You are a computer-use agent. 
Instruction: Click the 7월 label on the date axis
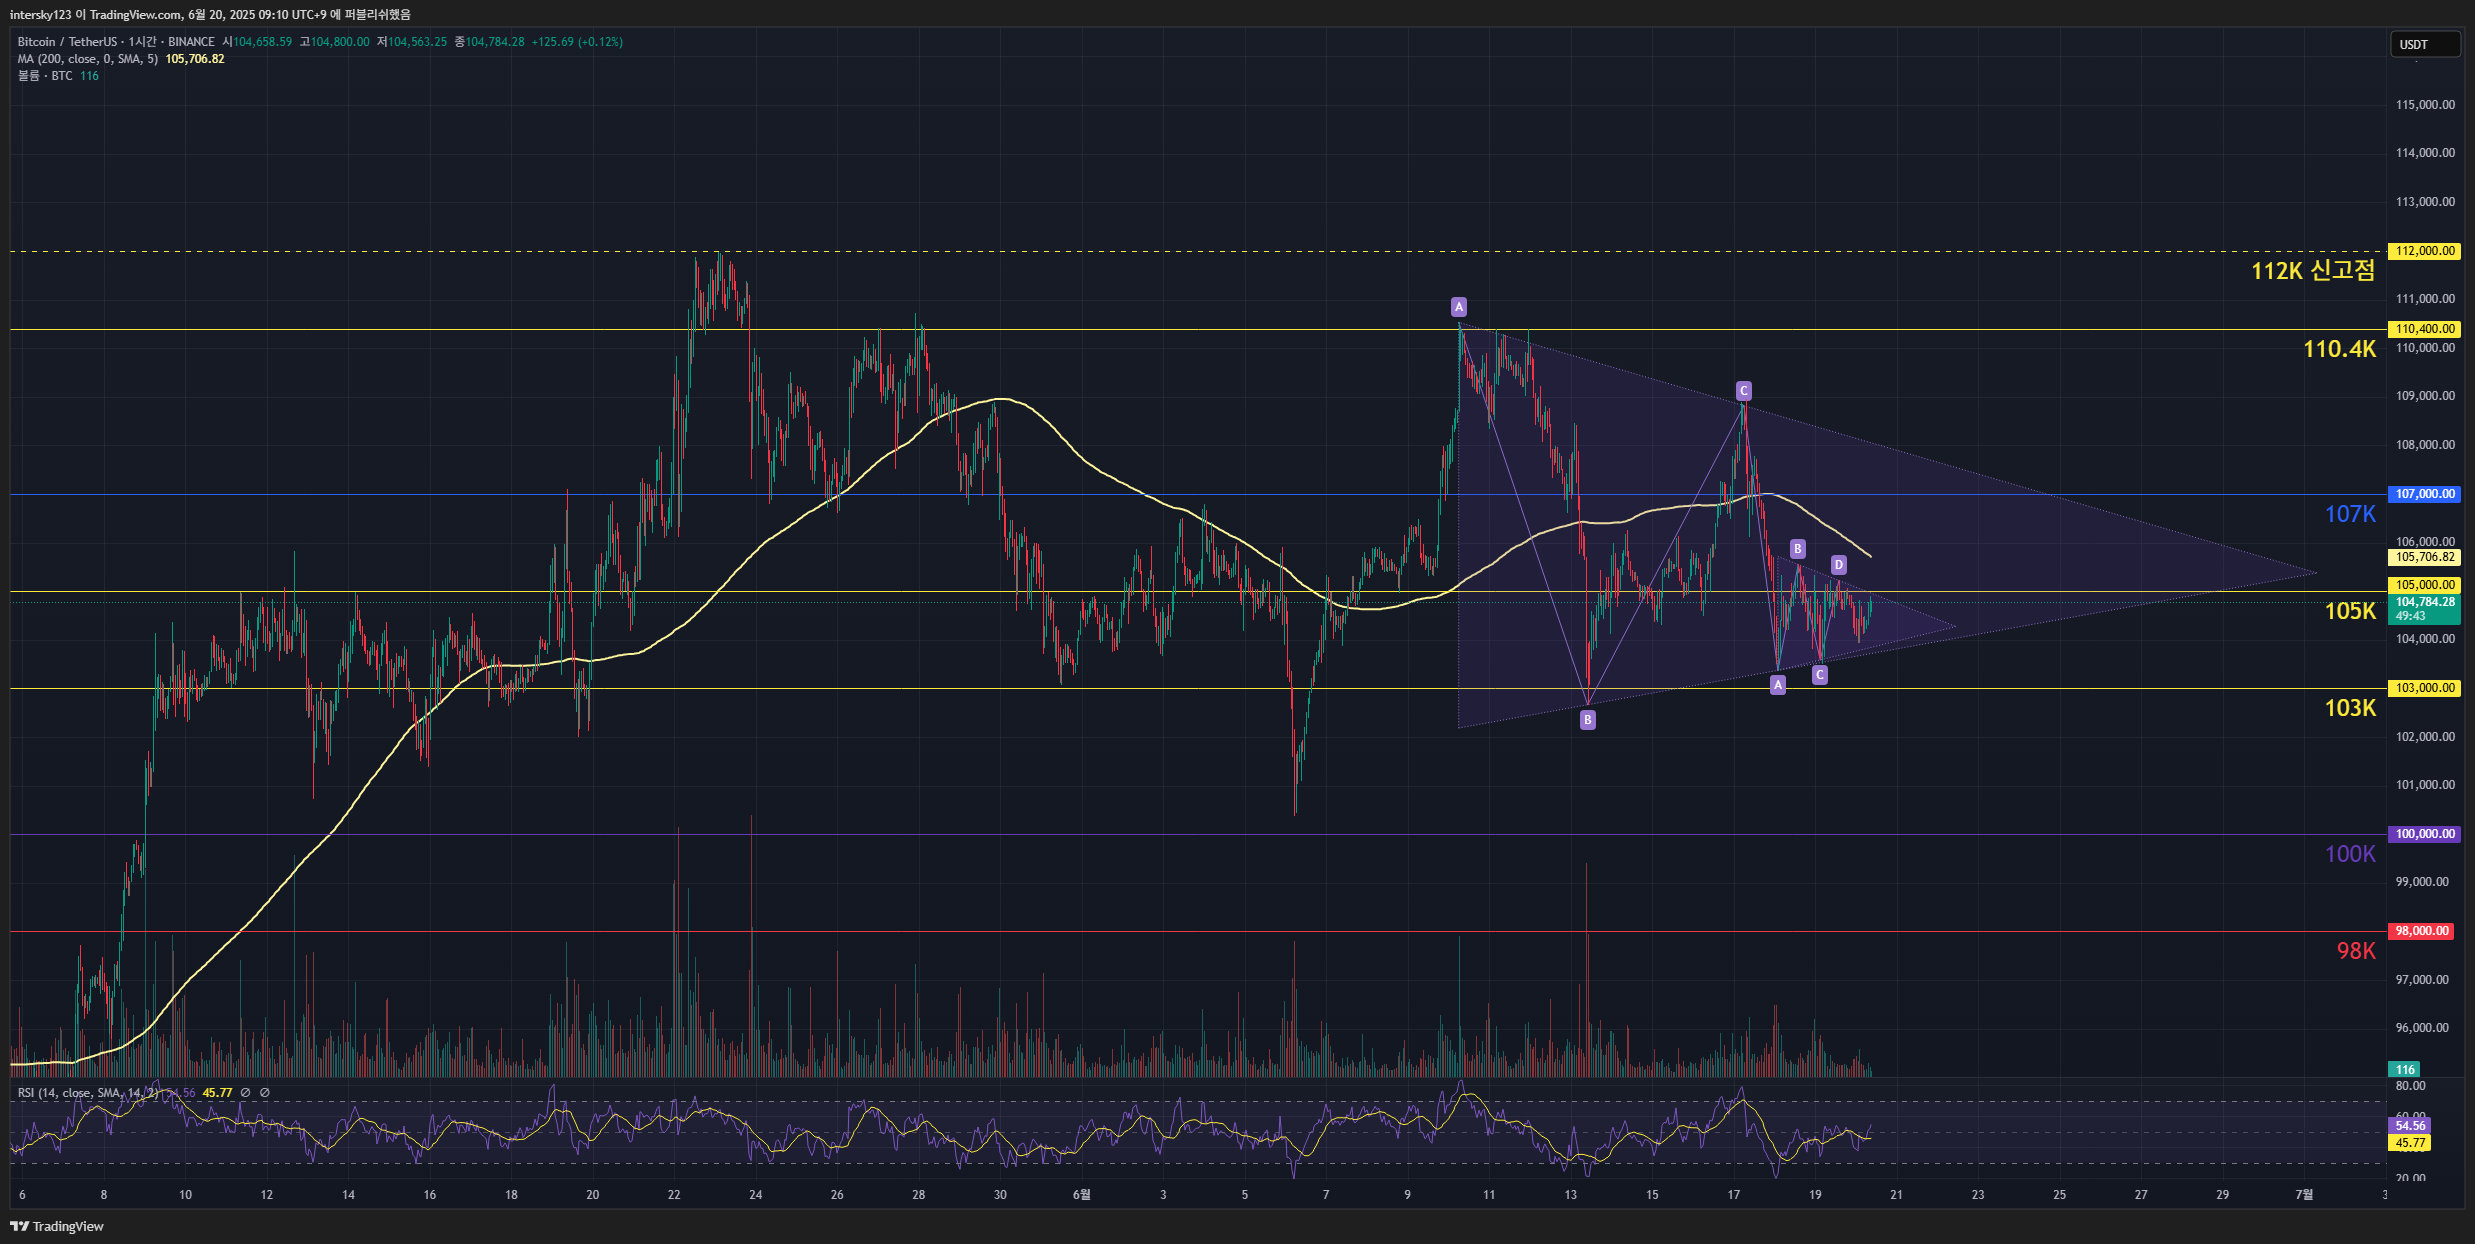(2304, 1194)
